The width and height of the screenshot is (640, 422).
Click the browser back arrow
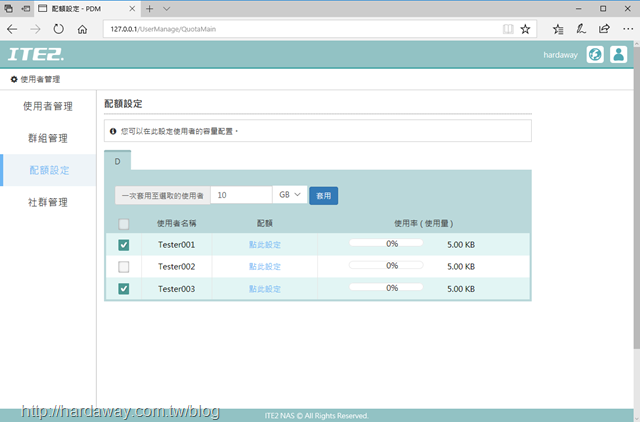pyautogui.click(x=12, y=29)
